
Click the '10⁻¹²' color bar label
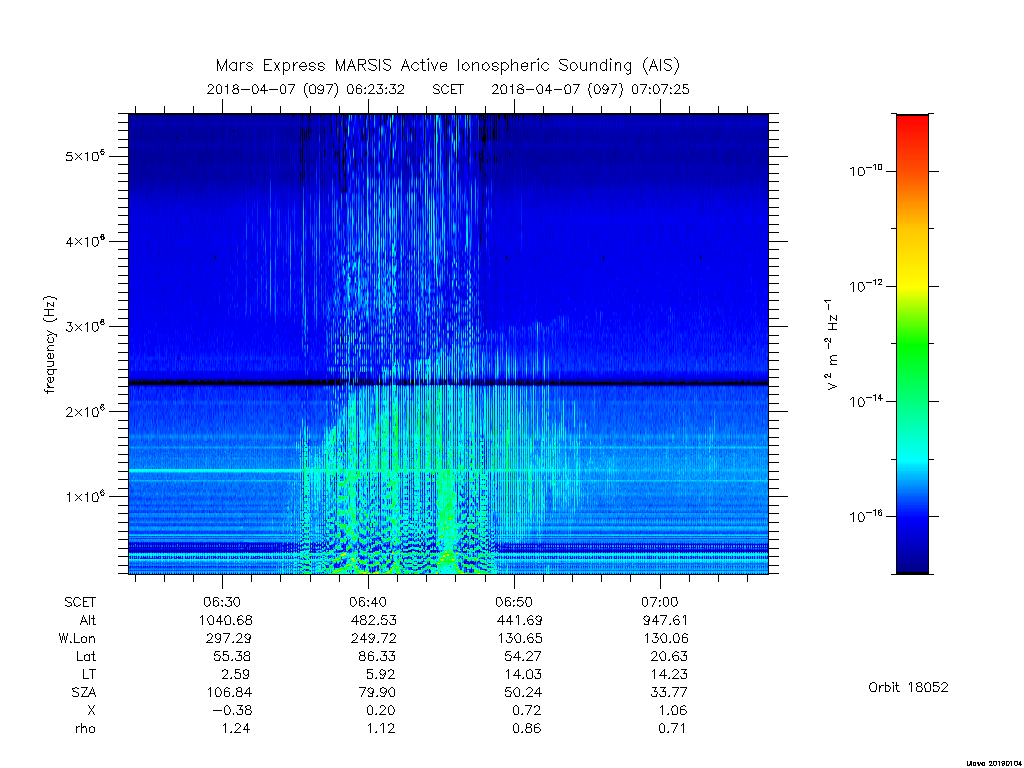tap(866, 286)
